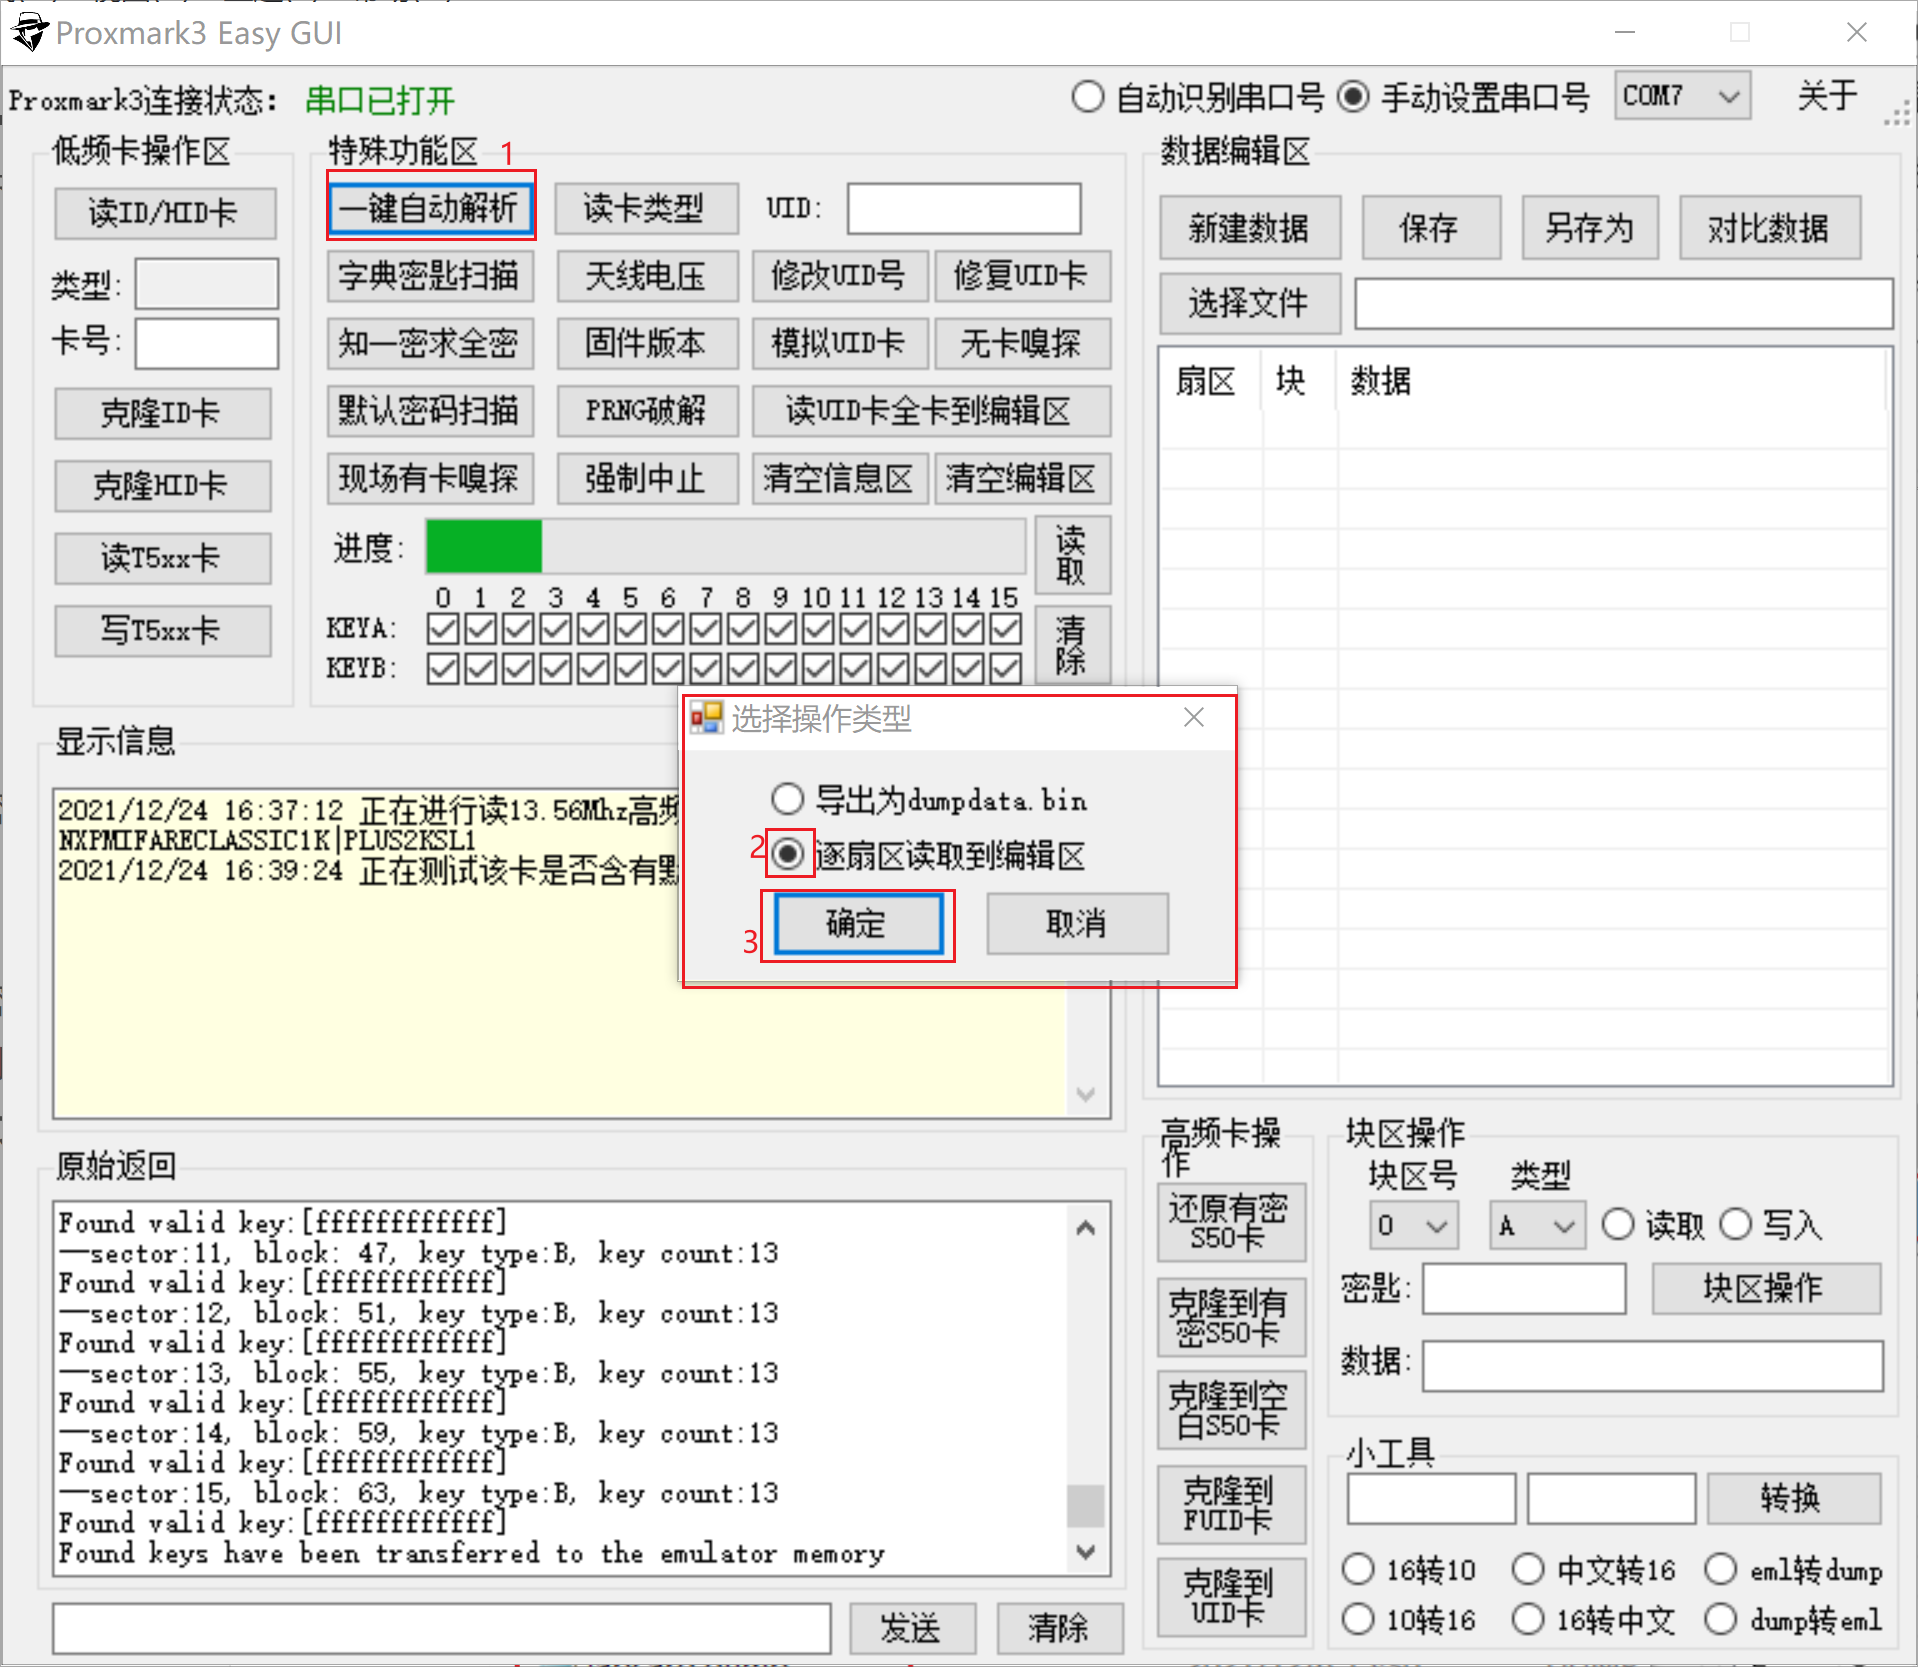The height and width of the screenshot is (1667, 1918).
Task: Click 清空编辑区 button
Action: pyautogui.click(x=1022, y=479)
